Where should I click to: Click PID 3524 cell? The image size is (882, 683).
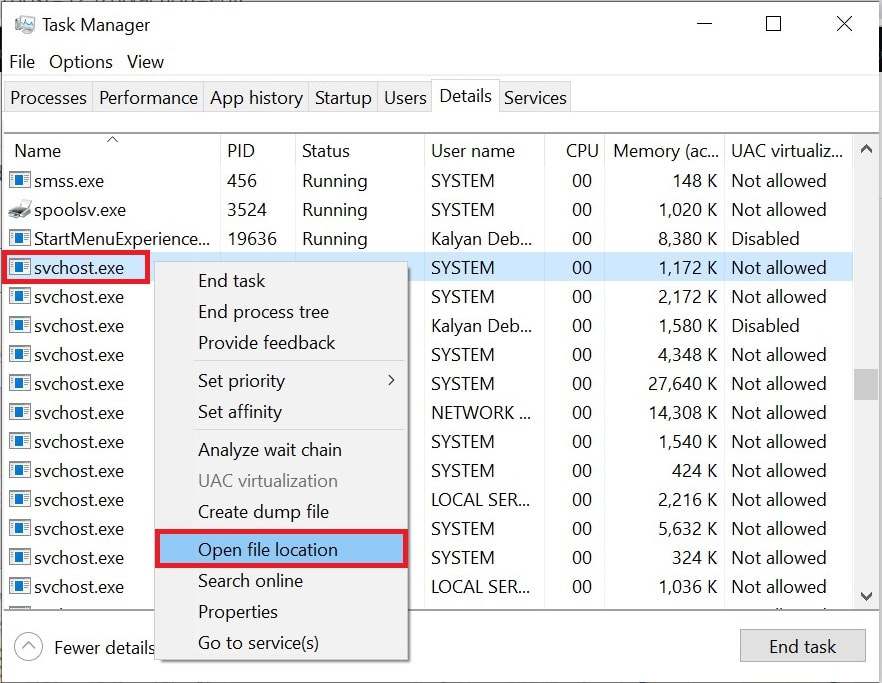pyautogui.click(x=246, y=209)
